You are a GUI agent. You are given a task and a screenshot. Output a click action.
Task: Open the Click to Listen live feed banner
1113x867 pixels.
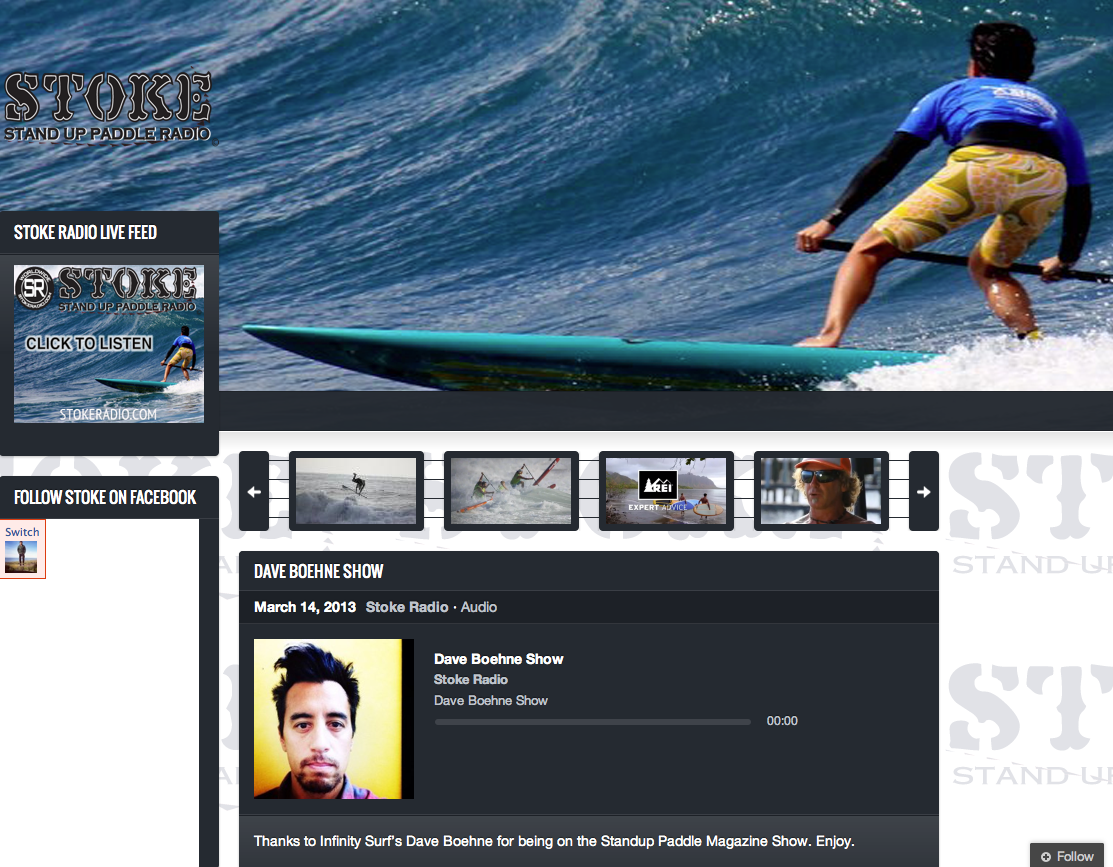point(109,344)
